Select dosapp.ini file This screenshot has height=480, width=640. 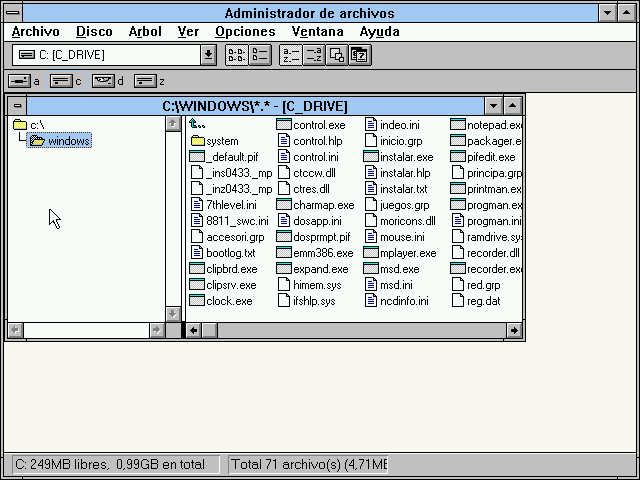pos(310,221)
